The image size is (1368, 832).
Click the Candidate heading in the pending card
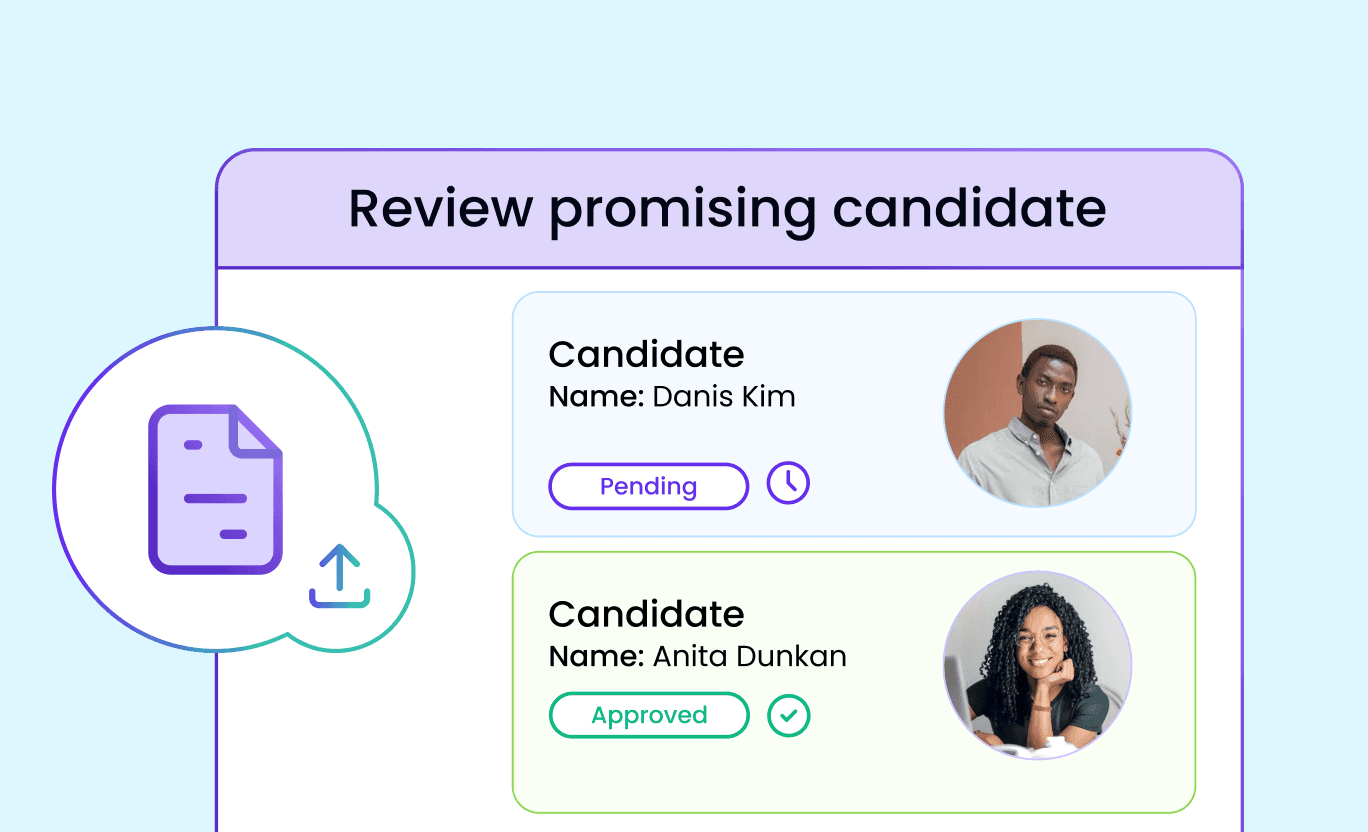click(646, 354)
